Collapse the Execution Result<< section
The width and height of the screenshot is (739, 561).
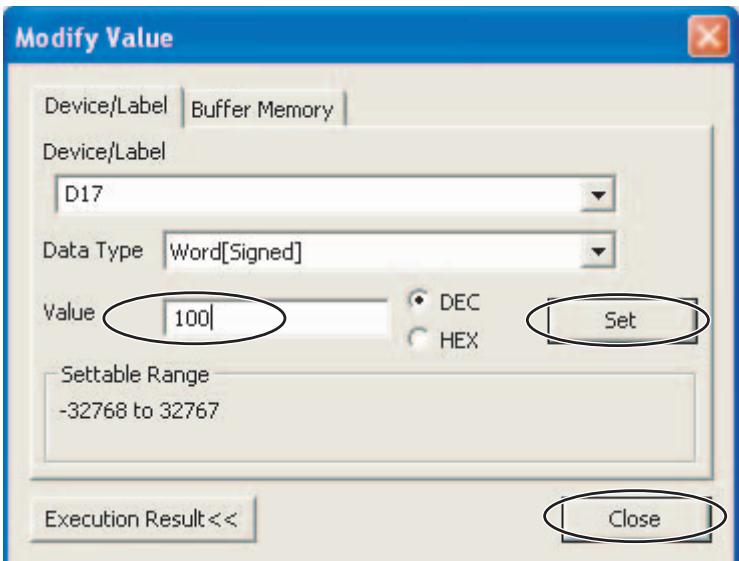point(143,519)
